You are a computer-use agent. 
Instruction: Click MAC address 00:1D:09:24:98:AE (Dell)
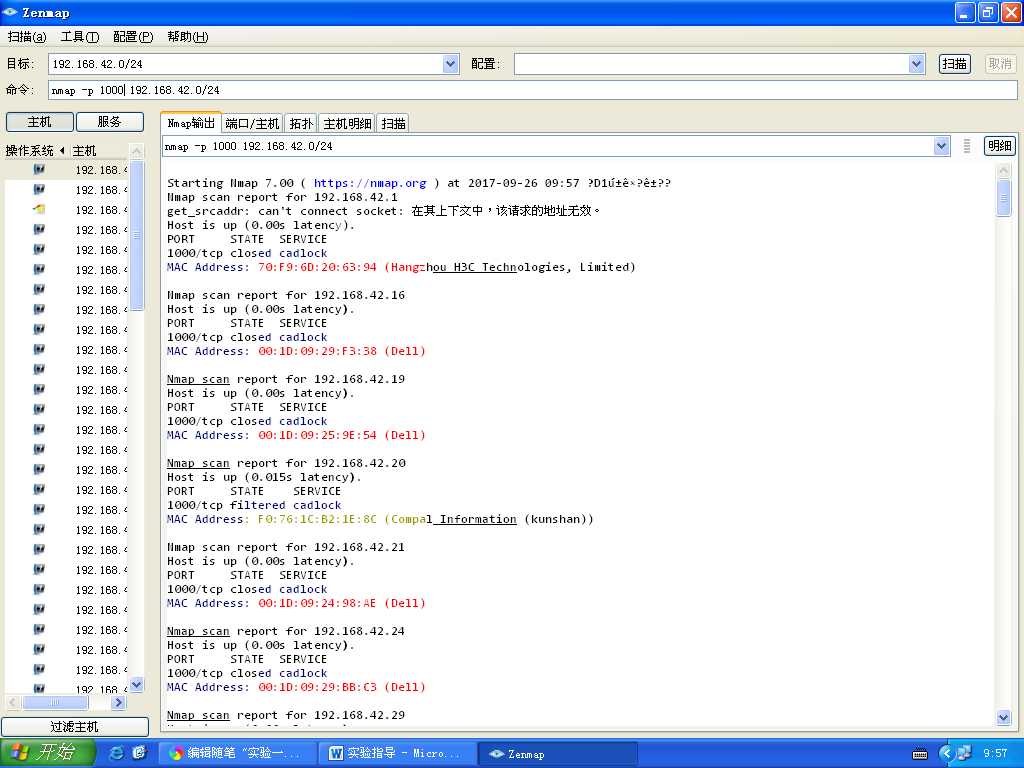click(296, 603)
